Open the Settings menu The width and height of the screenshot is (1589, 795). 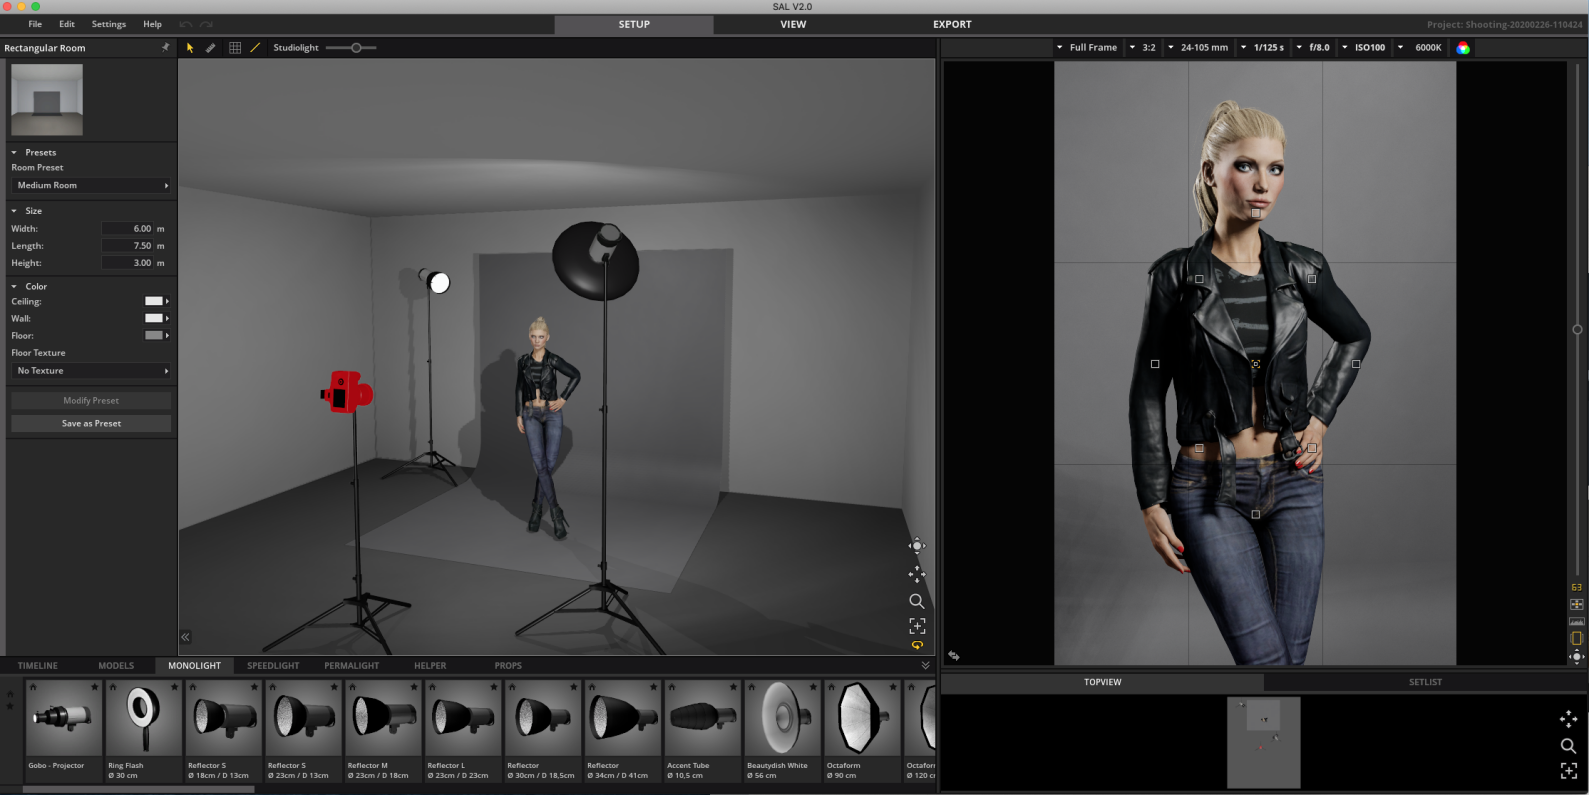tap(109, 24)
